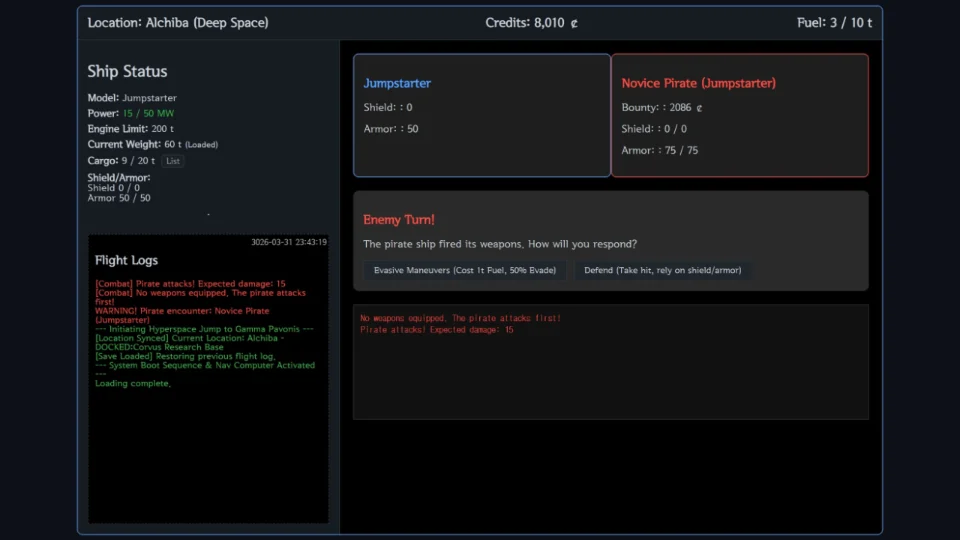960x540 pixels.
Task: Click the Location: Alchiba header text
Action: tap(178, 23)
